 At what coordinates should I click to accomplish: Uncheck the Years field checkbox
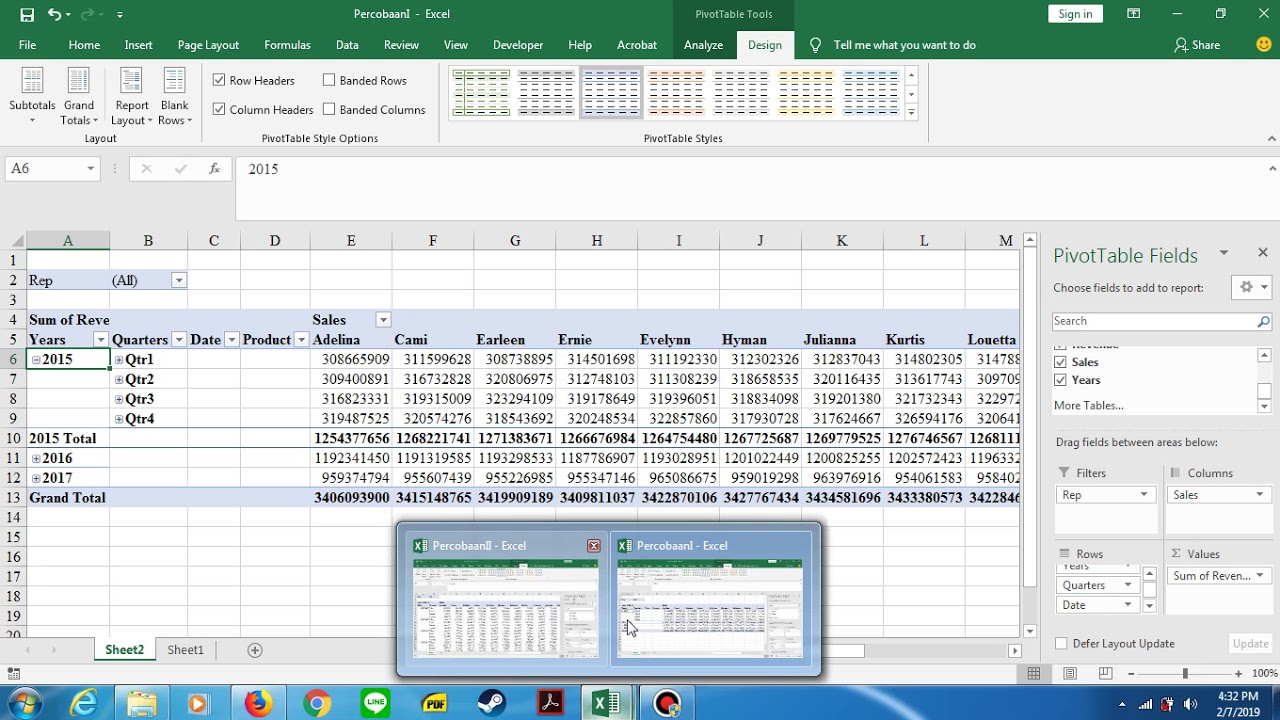(1060, 380)
